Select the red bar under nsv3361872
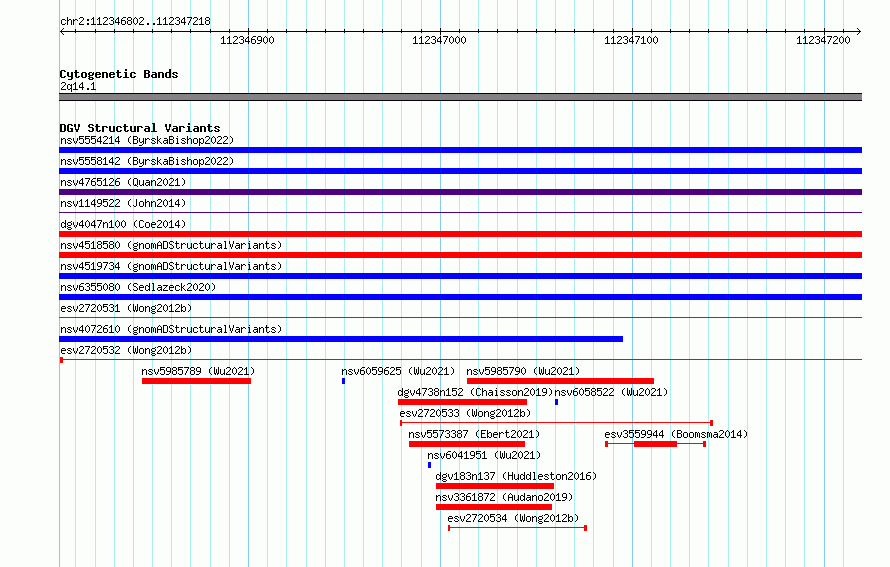Image resolution: width=890 pixels, height=567 pixels. click(494, 507)
